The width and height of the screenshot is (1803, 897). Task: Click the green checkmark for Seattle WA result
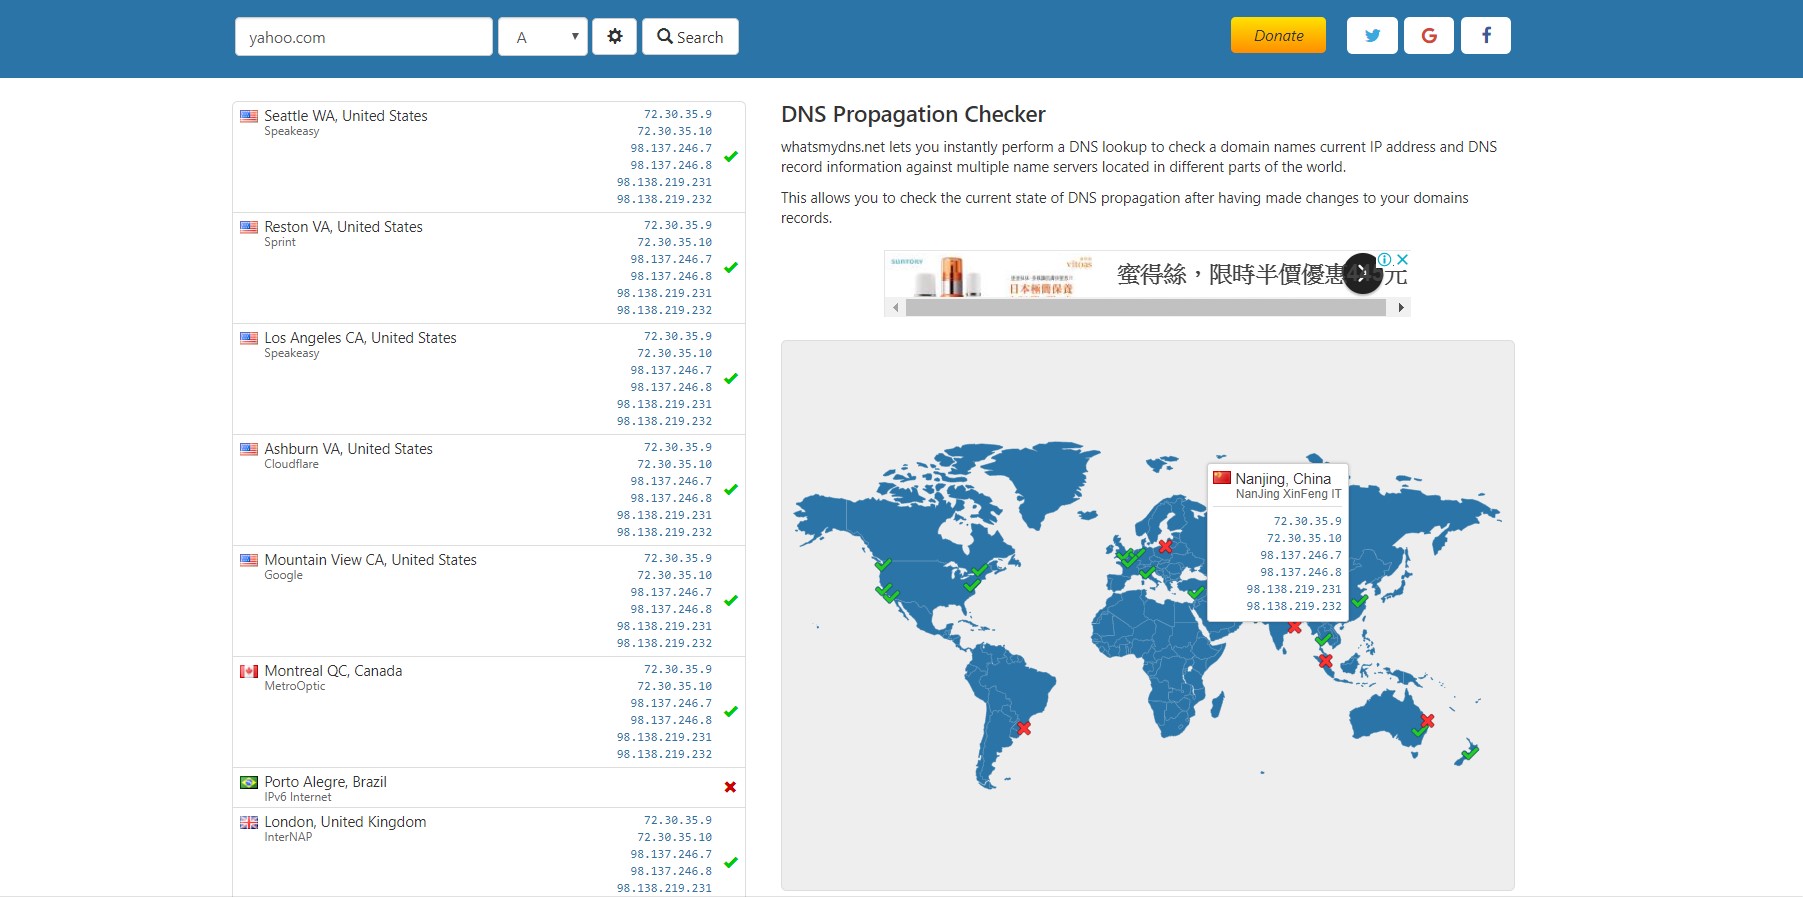tap(731, 156)
